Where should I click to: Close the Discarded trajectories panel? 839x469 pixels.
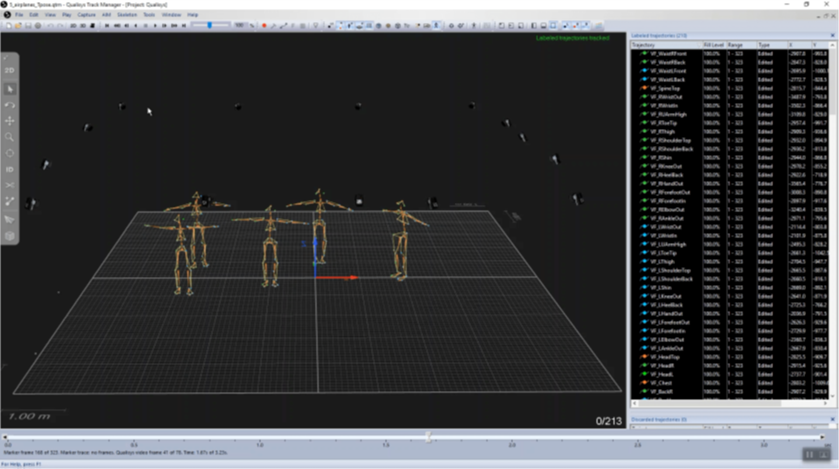coord(833,419)
